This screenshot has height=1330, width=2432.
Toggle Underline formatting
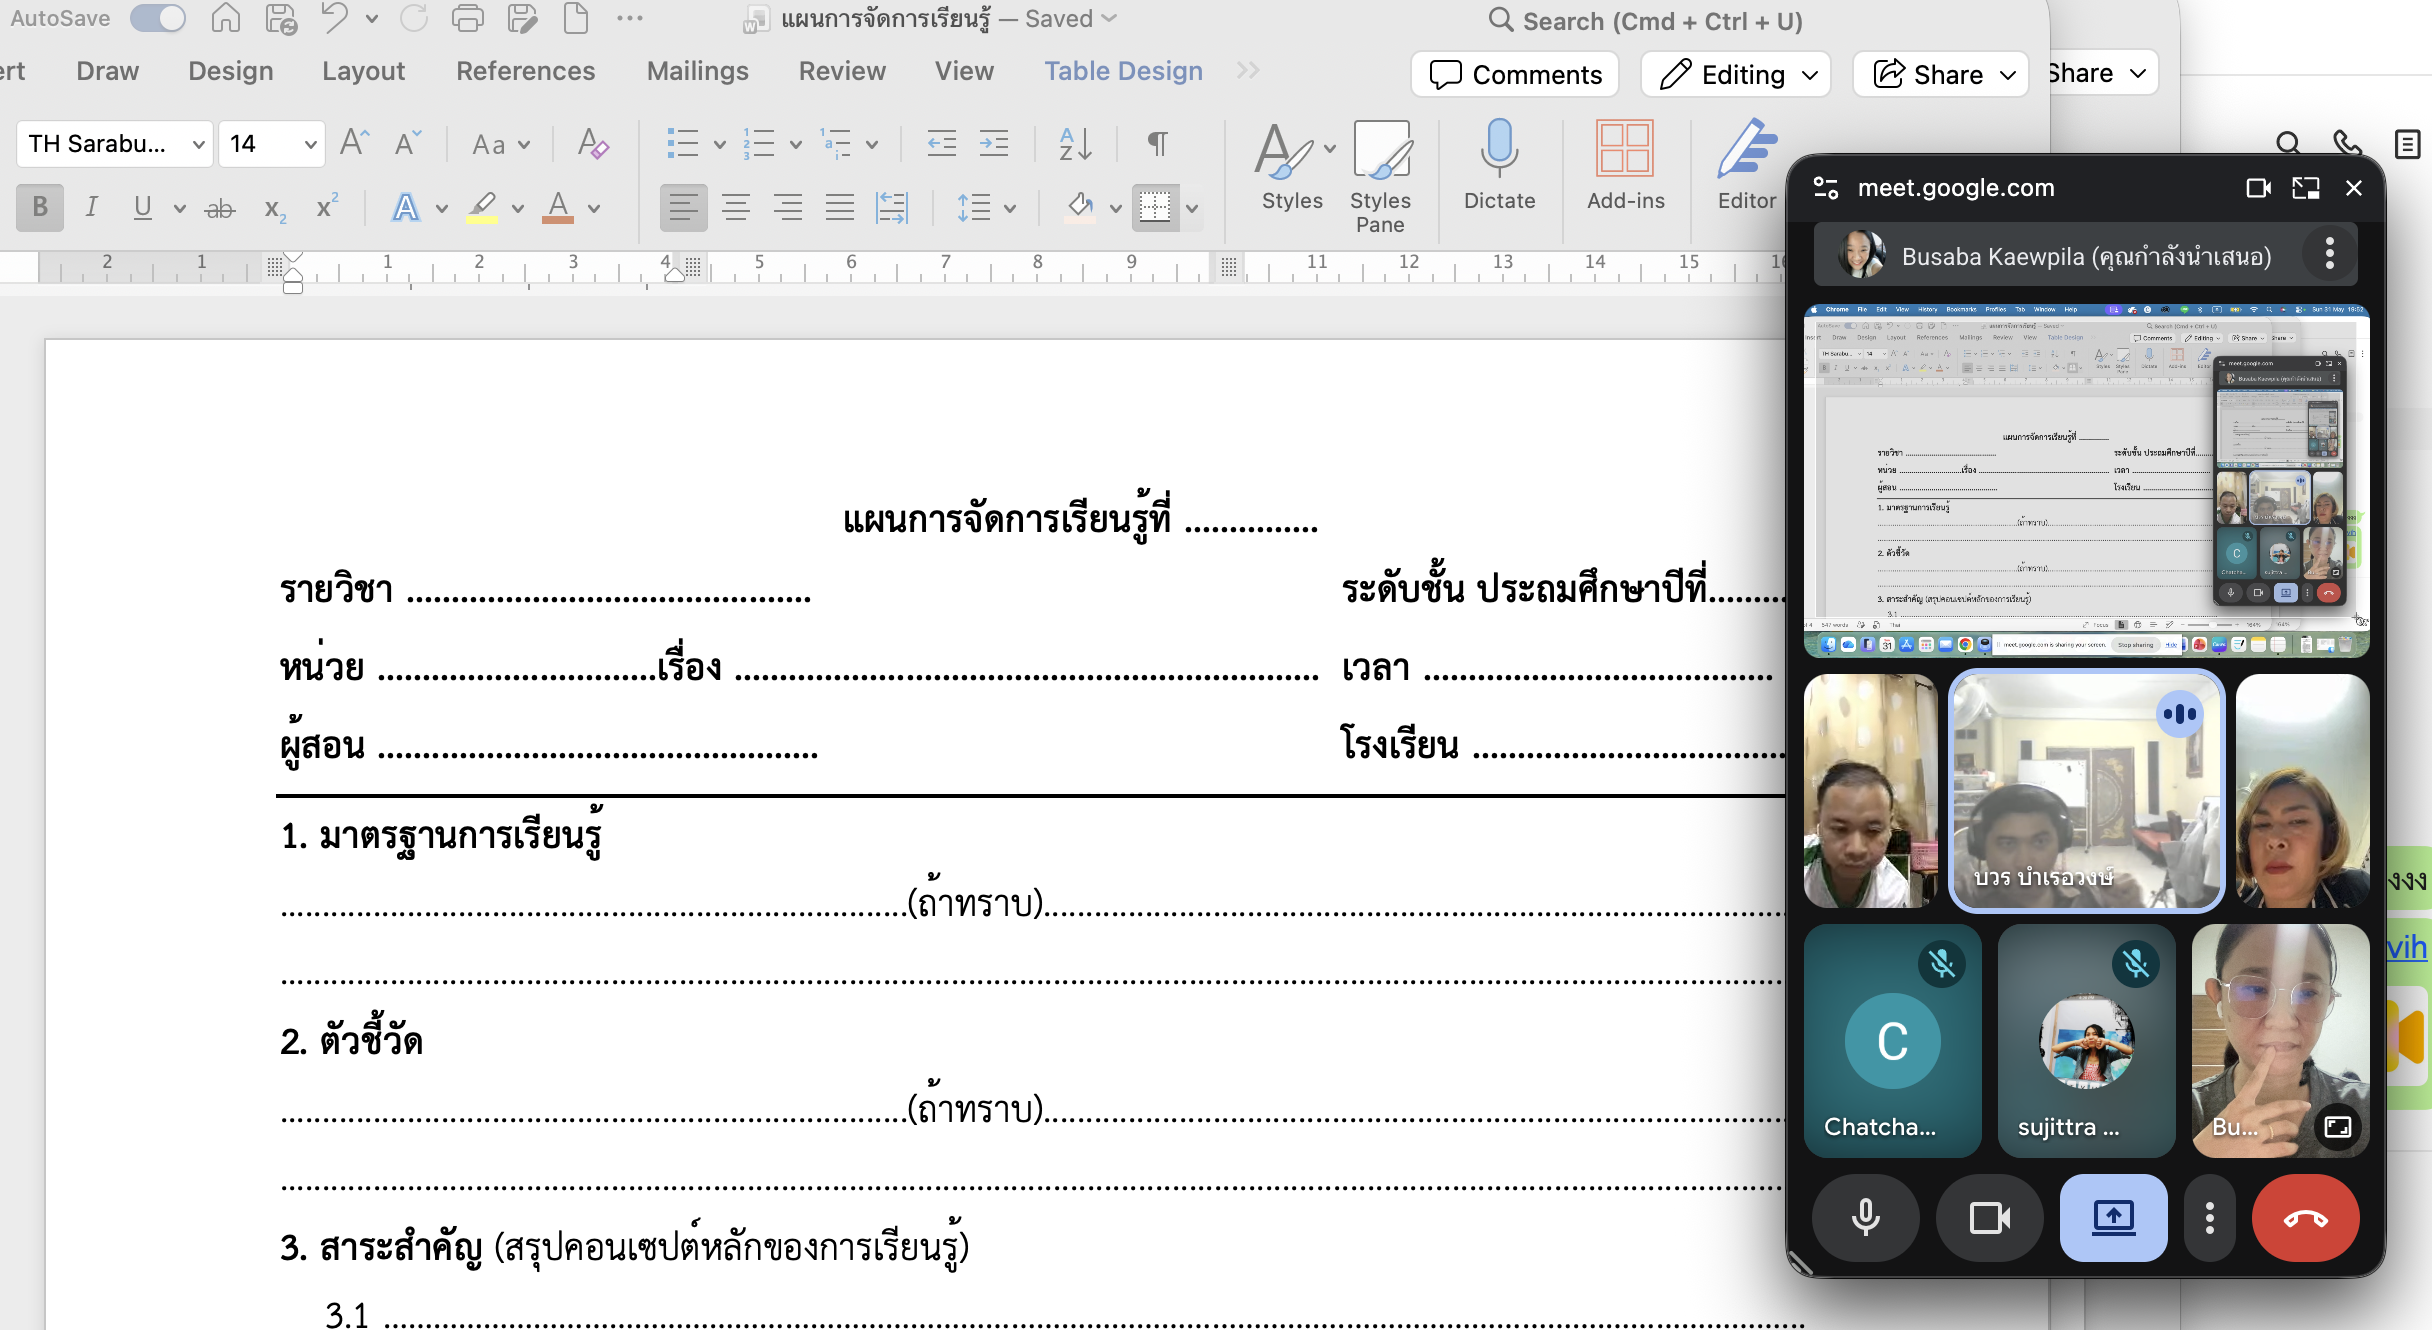tap(142, 207)
